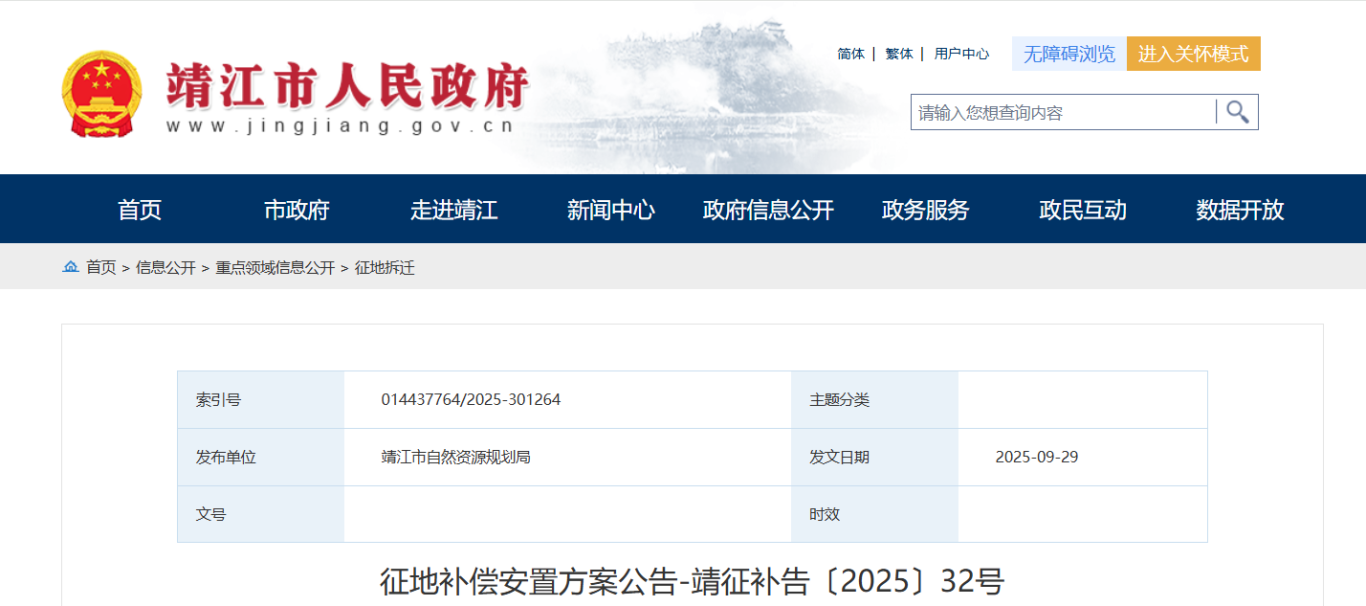Open the 走进靖江 navigation menu
The height and width of the screenshot is (606, 1366).
pyautogui.click(x=453, y=210)
